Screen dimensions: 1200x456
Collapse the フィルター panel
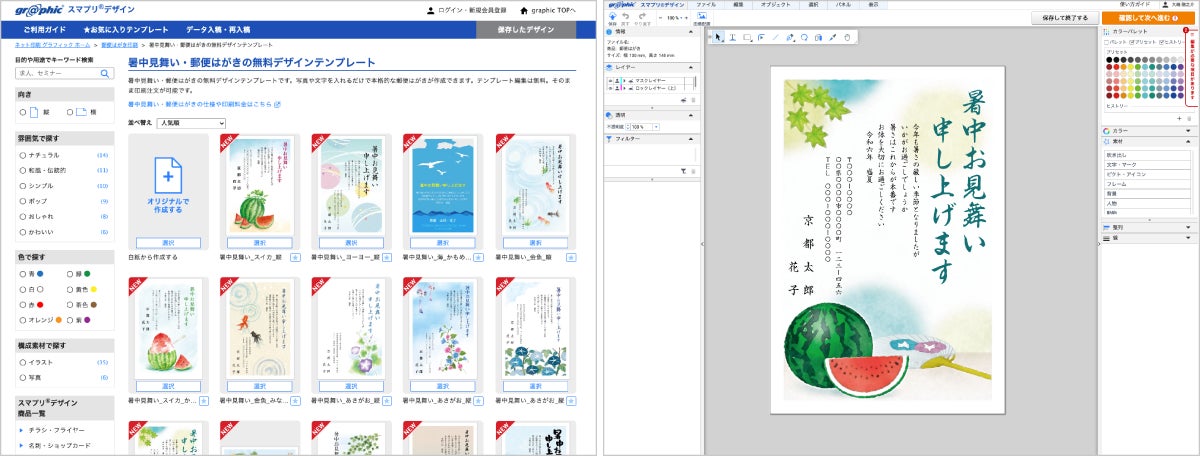[x=691, y=138]
